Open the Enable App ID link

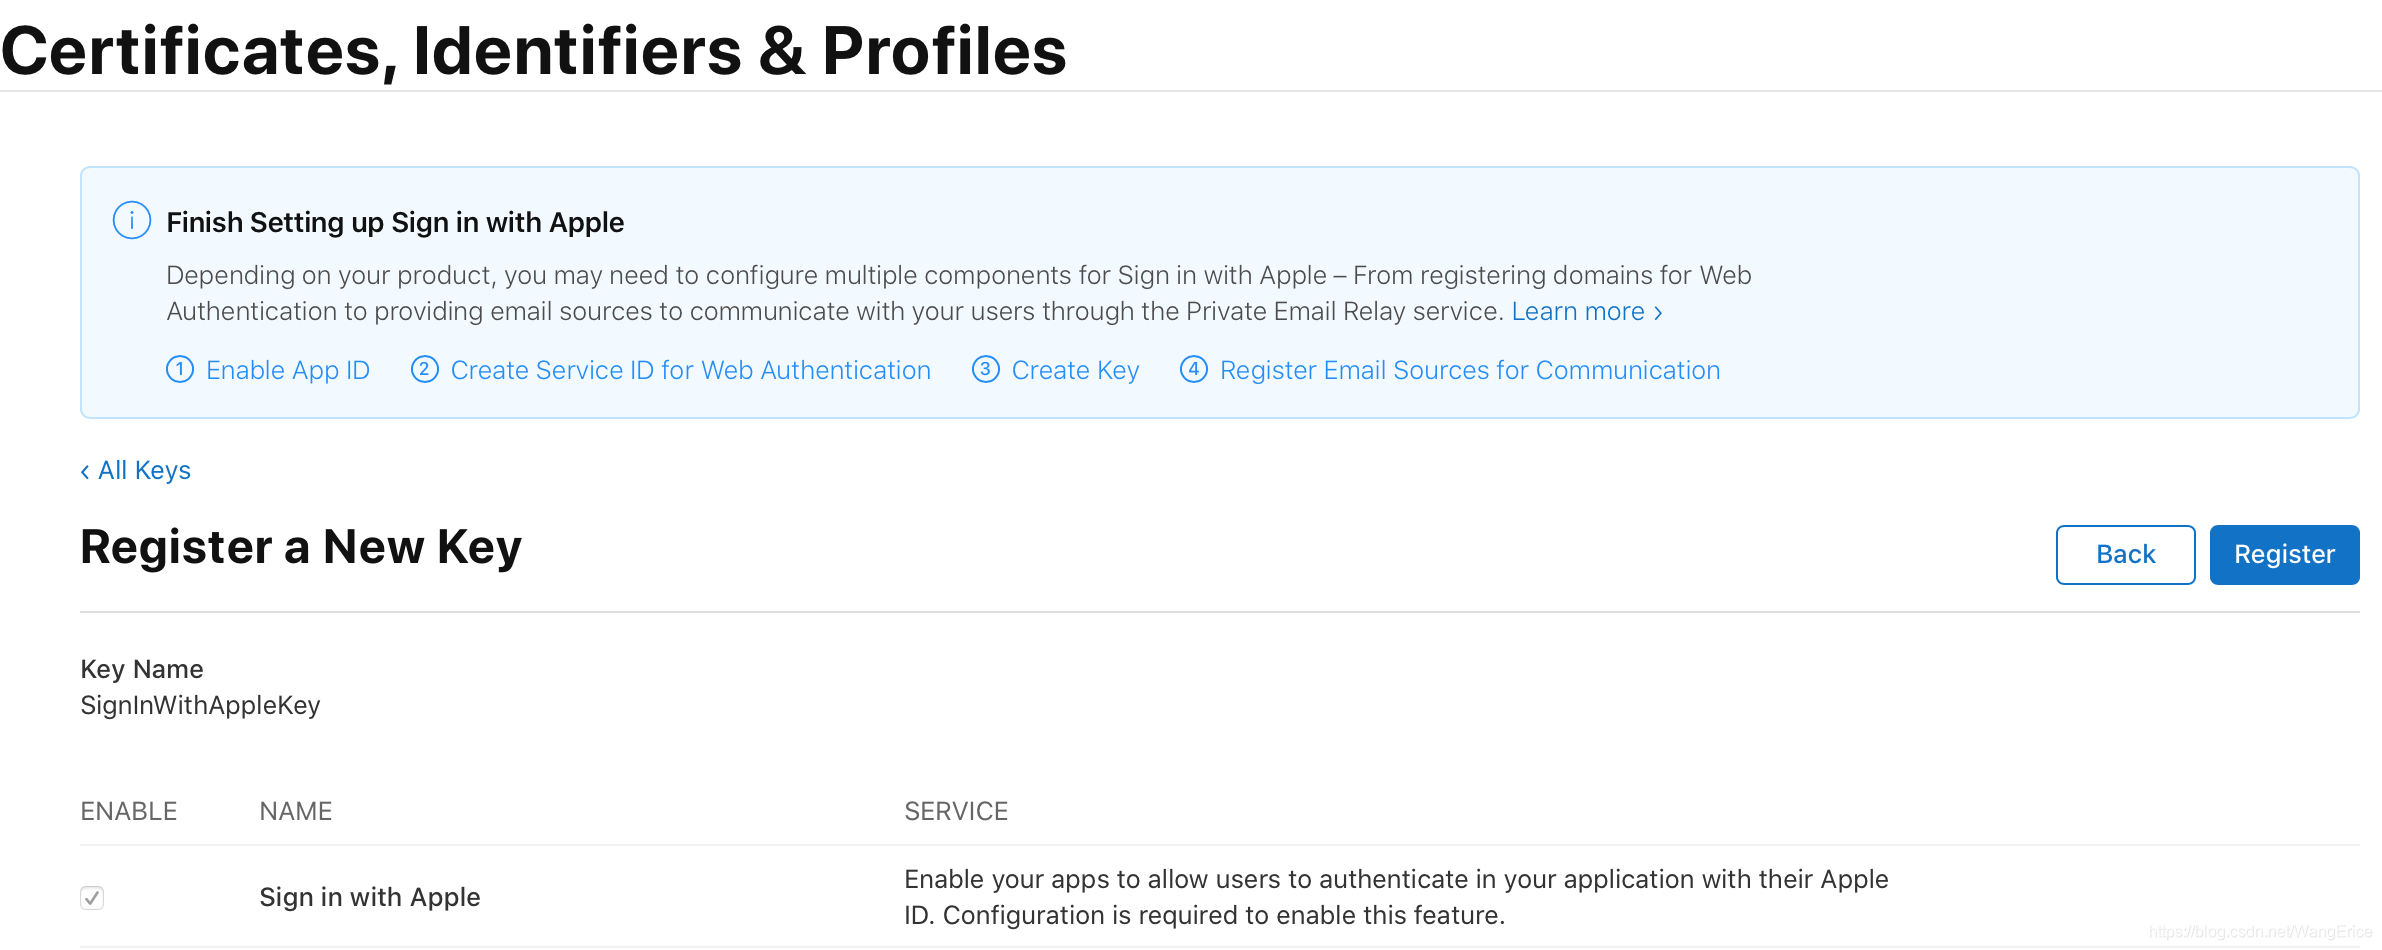click(x=288, y=370)
